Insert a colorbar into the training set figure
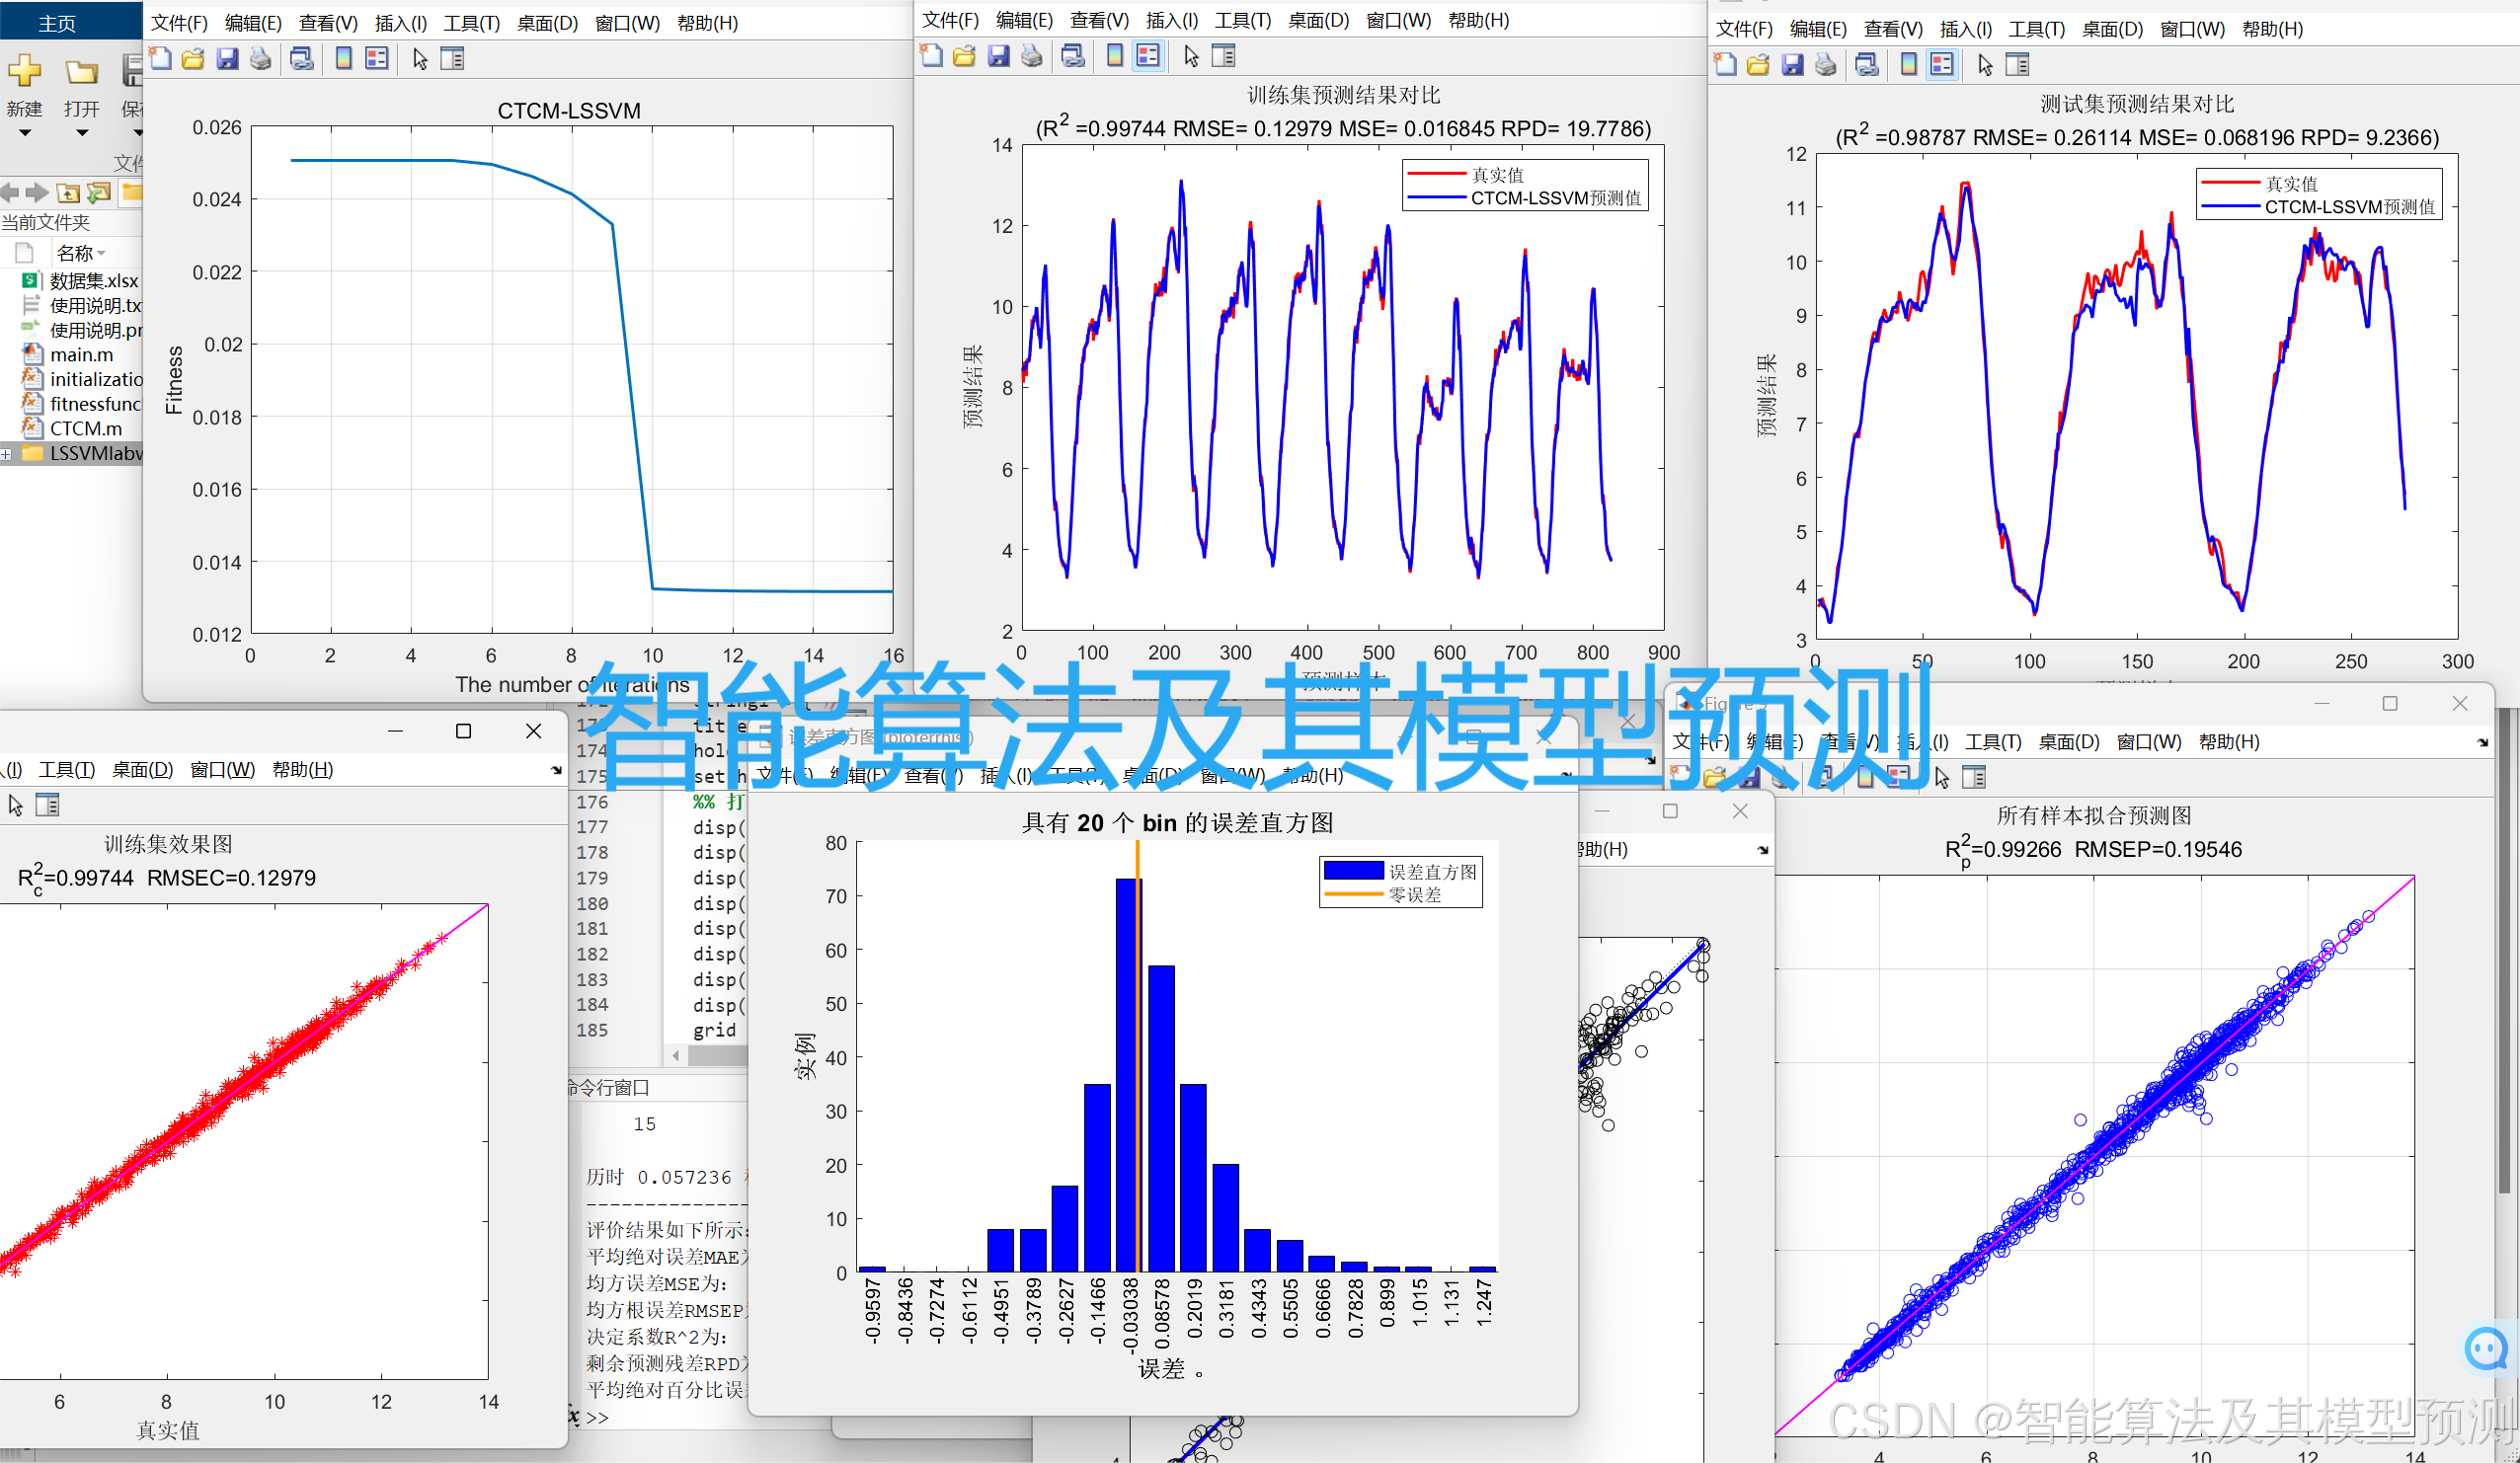This screenshot has width=2520, height=1463. (1116, 57)
